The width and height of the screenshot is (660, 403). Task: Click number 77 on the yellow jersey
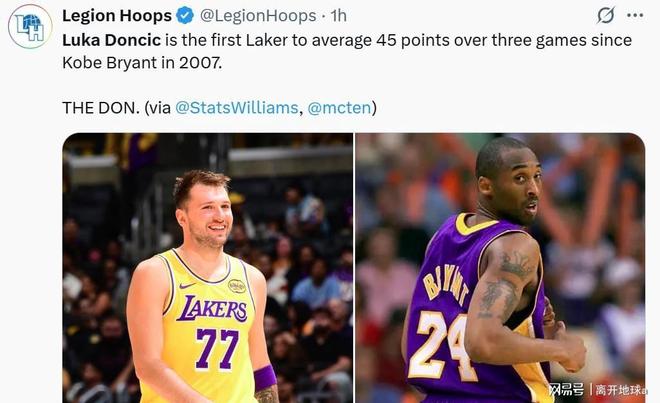click(x=216, y=349)
